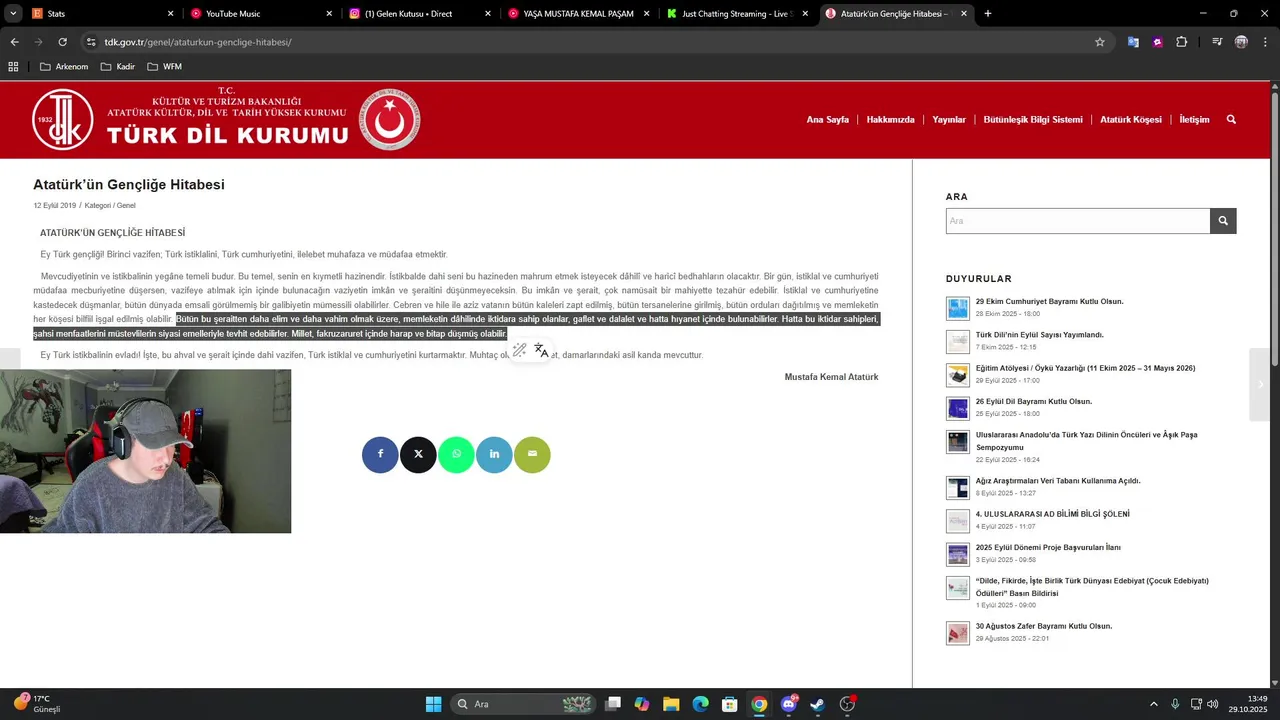Viewport: 1280px width, 720px height.
Task: Switch to YAŞA MUSTAFA KEMAL PAŞAM tab
Action: (578, 14)
